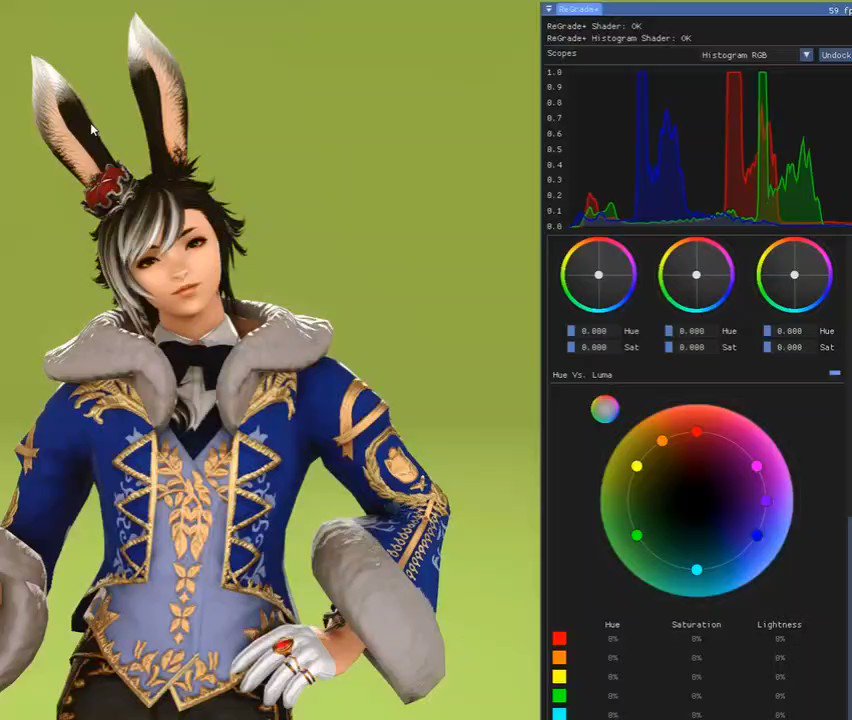Click the left color wheel's center handle
Image resolution: width=852 pixels, height=720 pixels.
click(598, 275)
